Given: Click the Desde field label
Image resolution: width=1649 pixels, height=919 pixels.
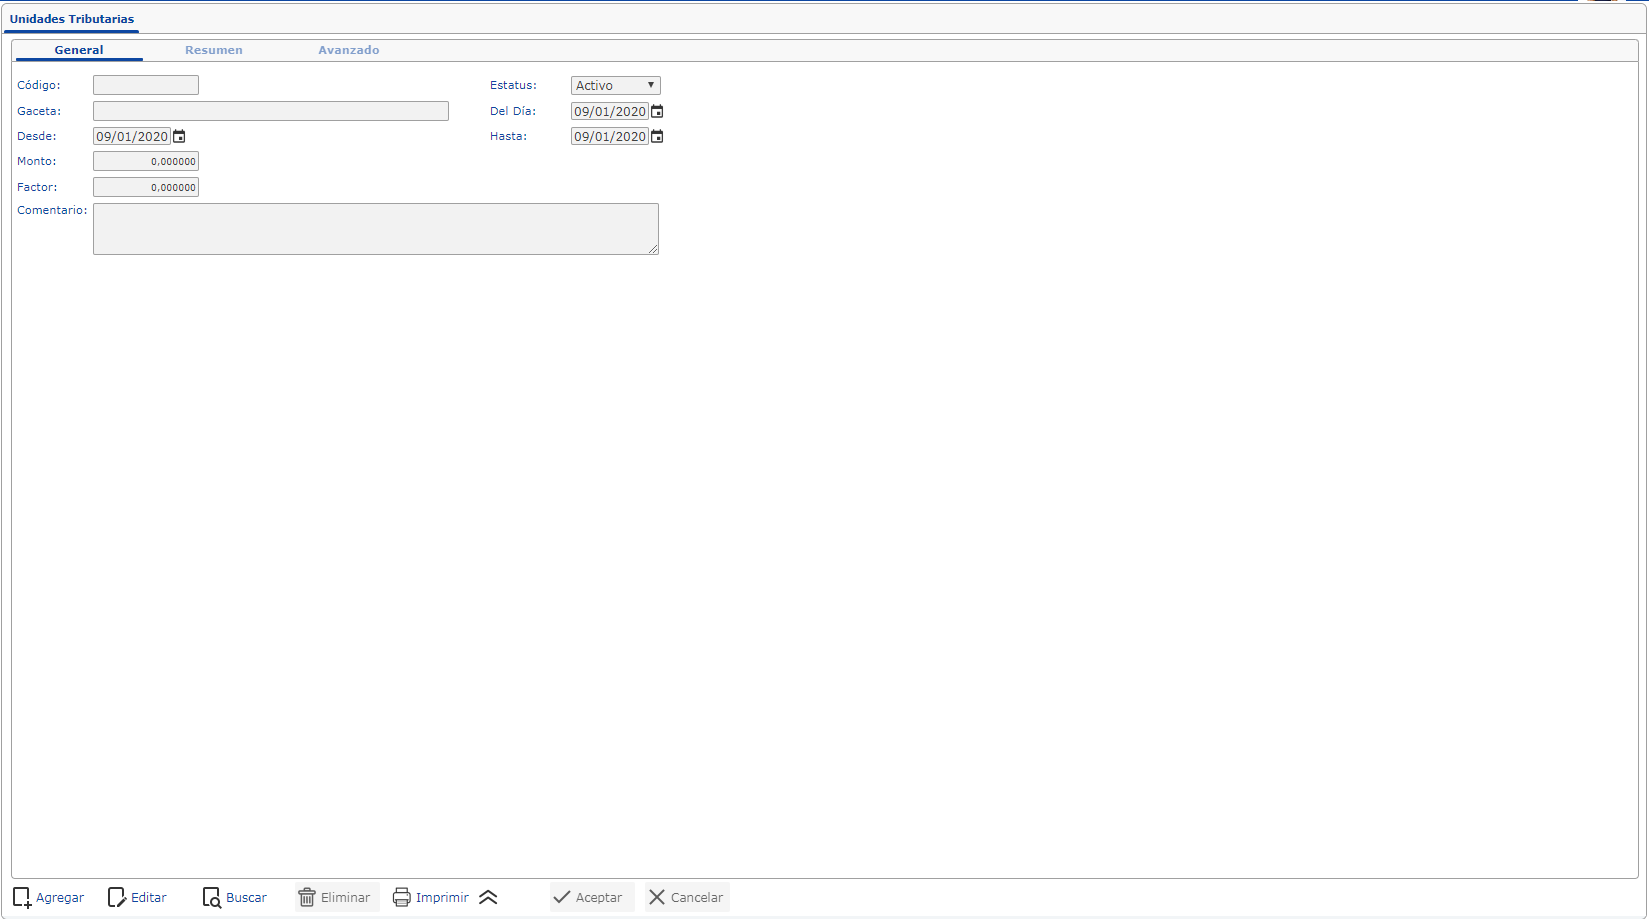Looking at the screenshot, I should pos(37,136).
